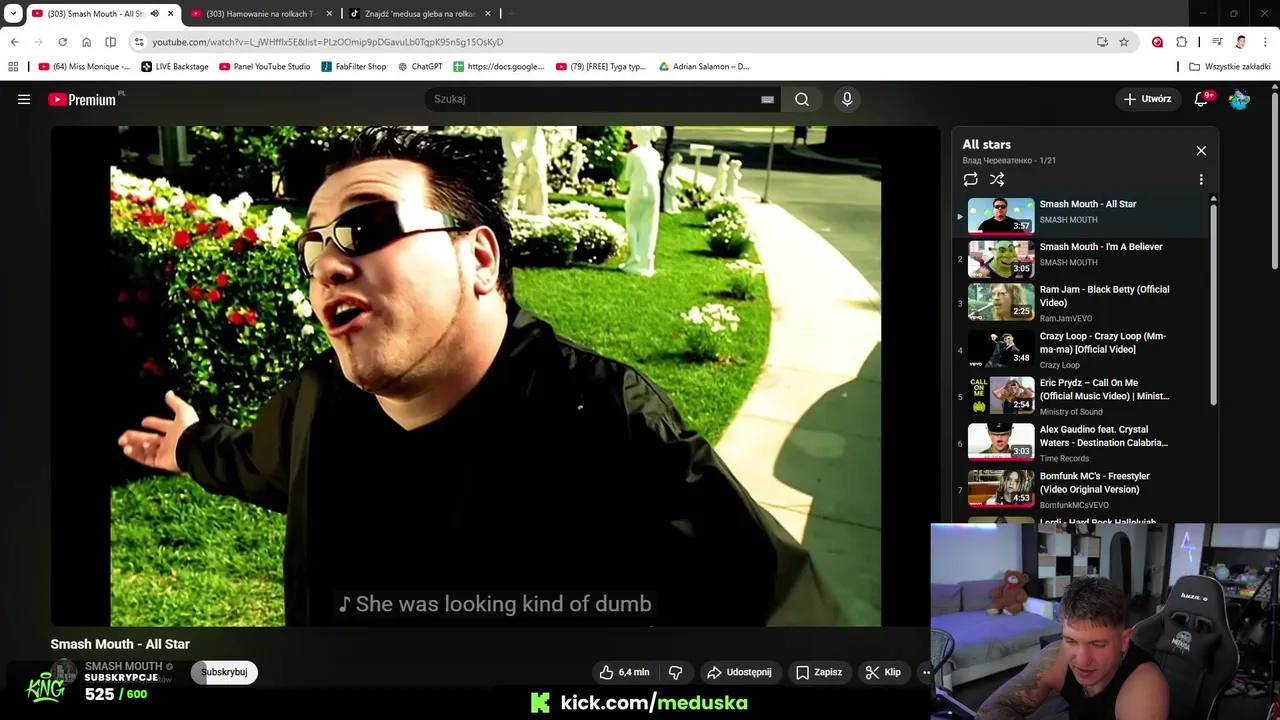Click the site info icon in address bar
Image resolution: width=1280 pixels, height=720 pixels.
pos(139,42)
